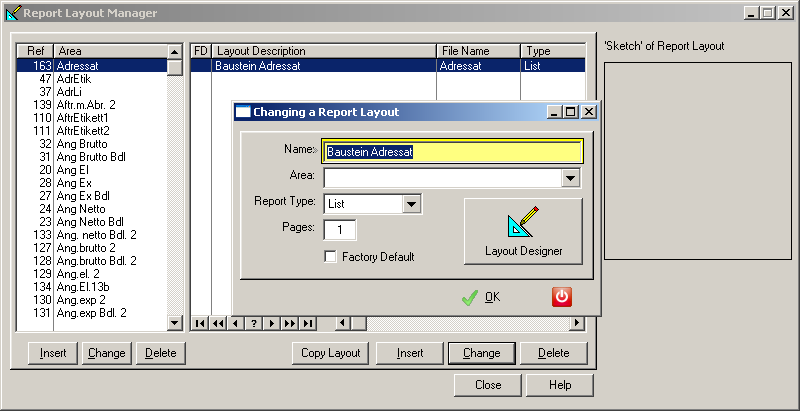Click the layout list horizontal scroll right arrow
This screenshot has height=411, width=800.
(578, 323)
